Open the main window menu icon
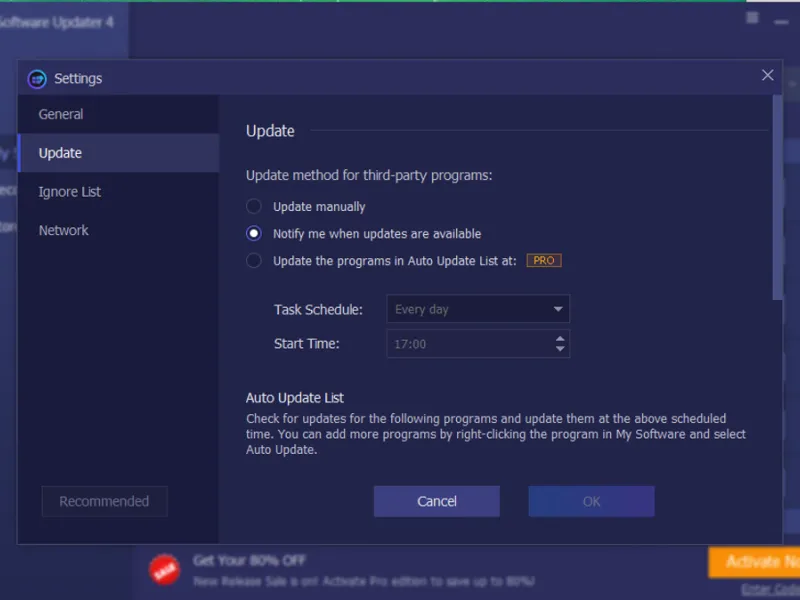This screenshot has height=600, width=800. click(752, 18)
